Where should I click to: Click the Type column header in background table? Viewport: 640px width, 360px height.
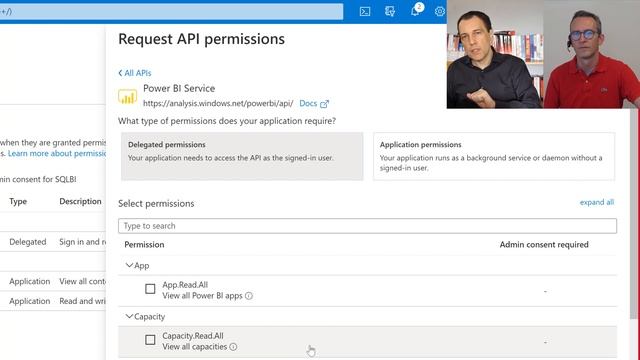click(18, 201)
